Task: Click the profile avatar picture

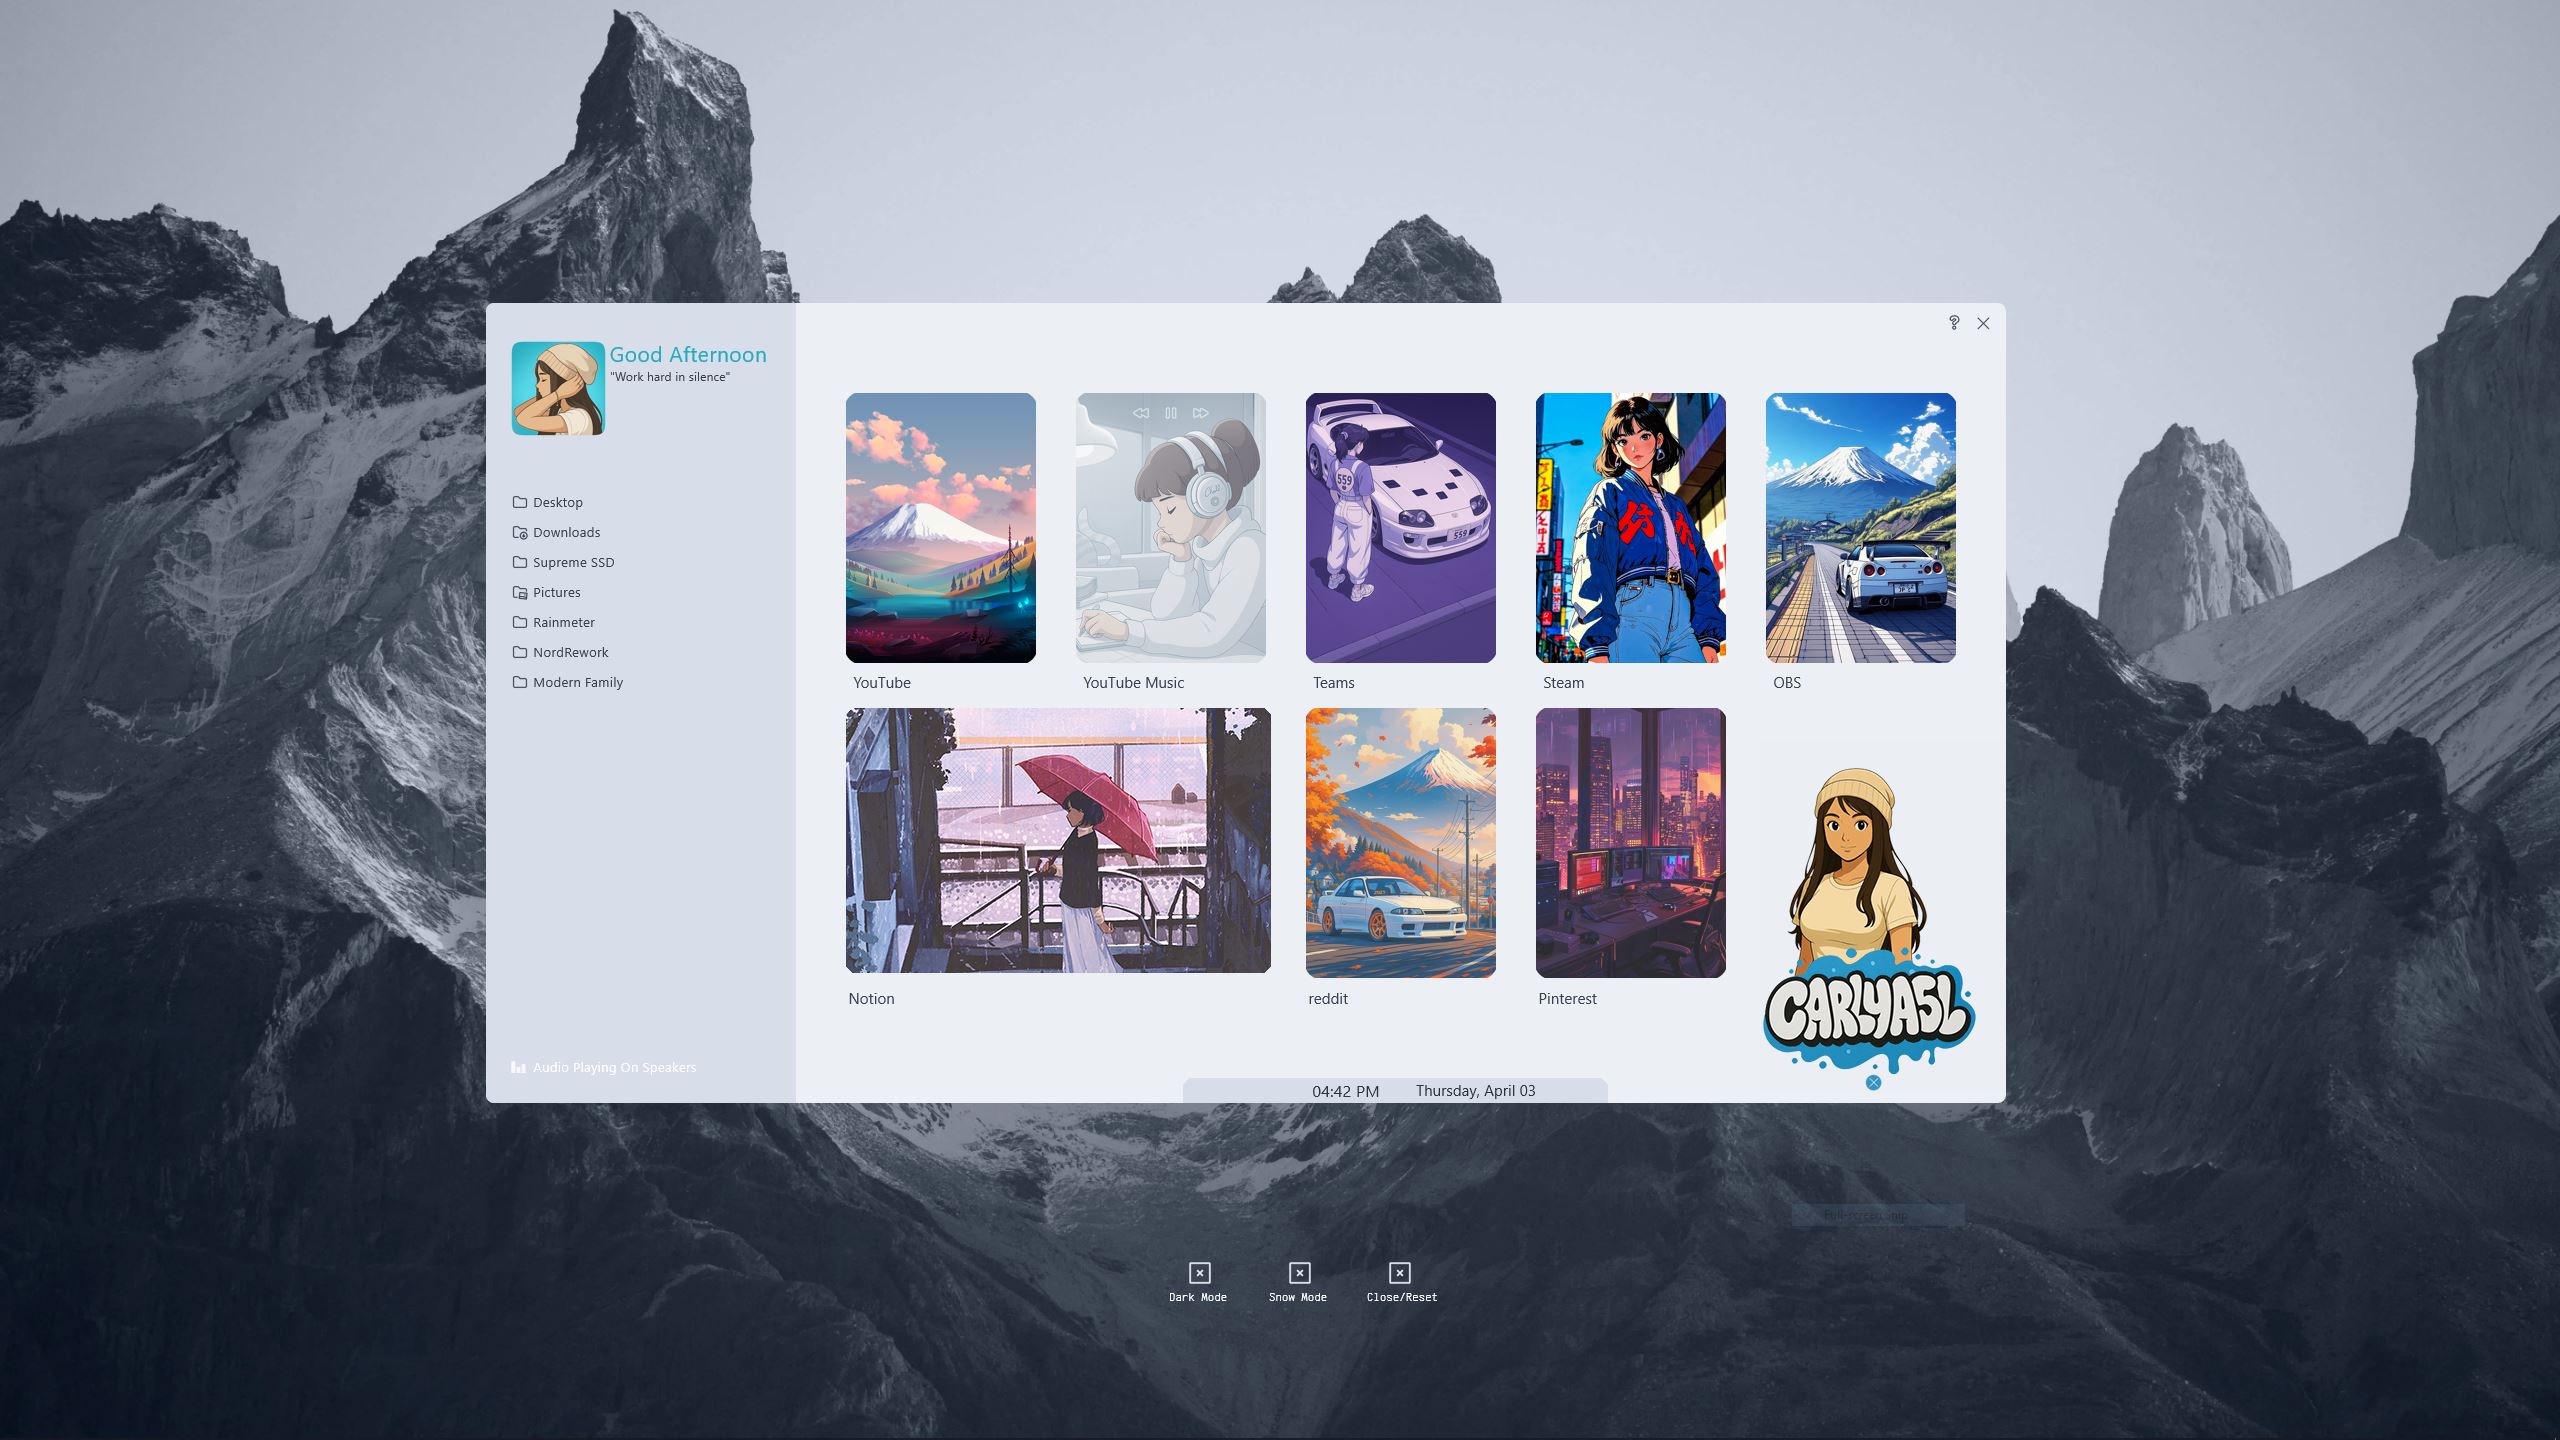Action: point(558,387)
